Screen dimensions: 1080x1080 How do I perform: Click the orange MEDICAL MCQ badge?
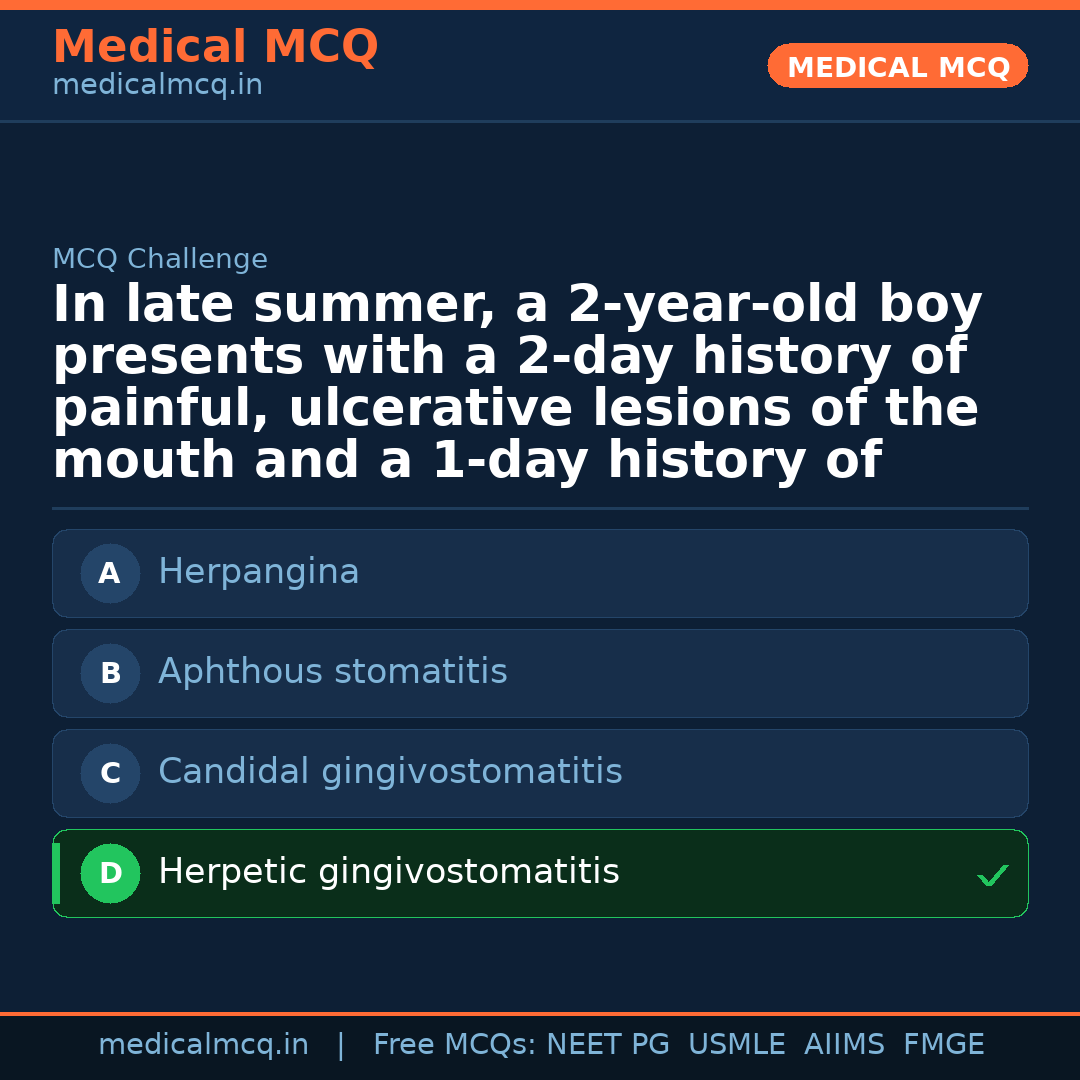(x=897, y=67)
